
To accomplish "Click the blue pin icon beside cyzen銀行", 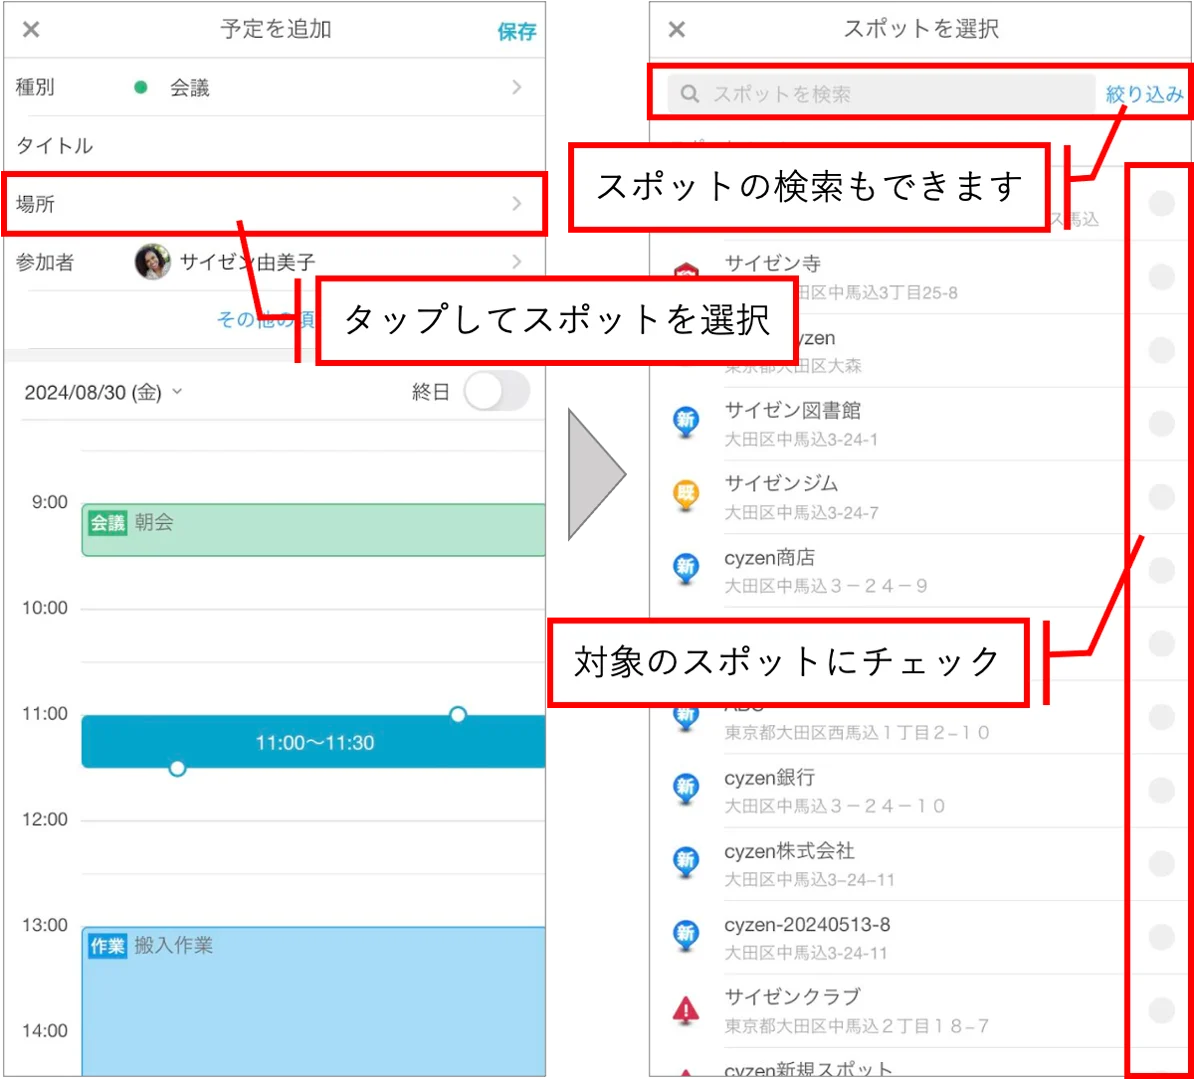I will coord(686,788).
